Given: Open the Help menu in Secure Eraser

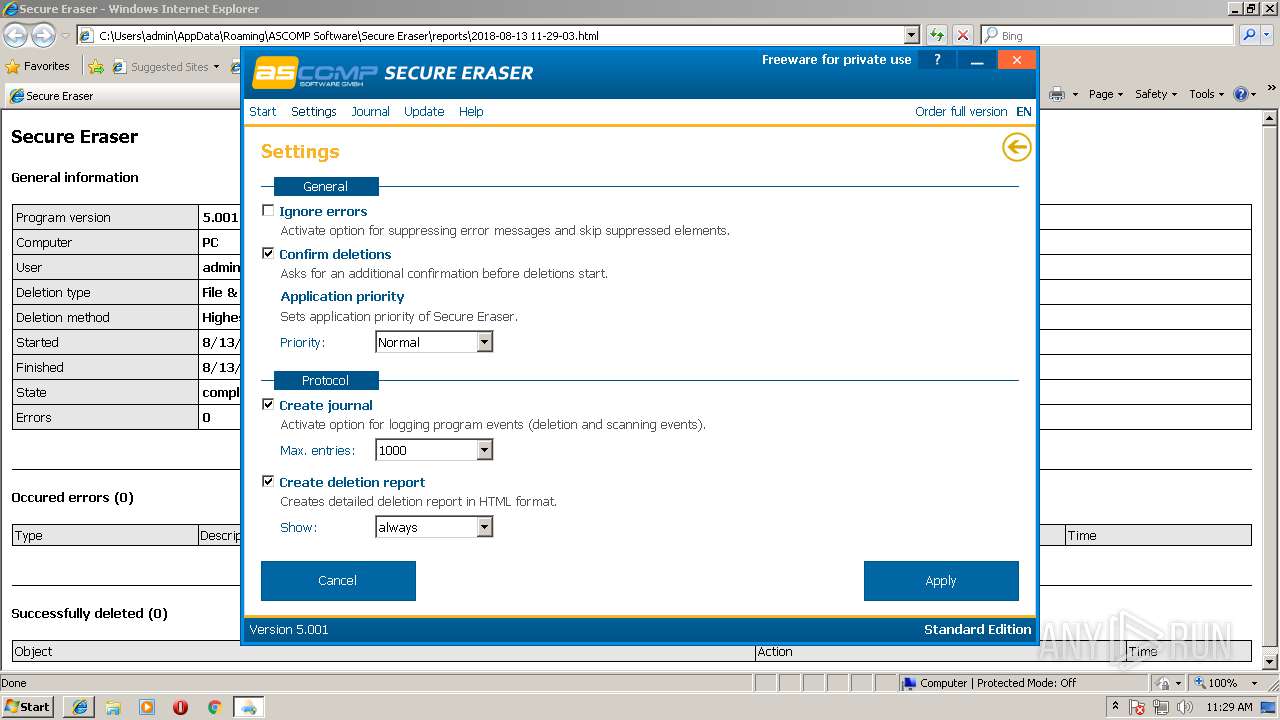Looking at the screenshot, I should (471, 111).
